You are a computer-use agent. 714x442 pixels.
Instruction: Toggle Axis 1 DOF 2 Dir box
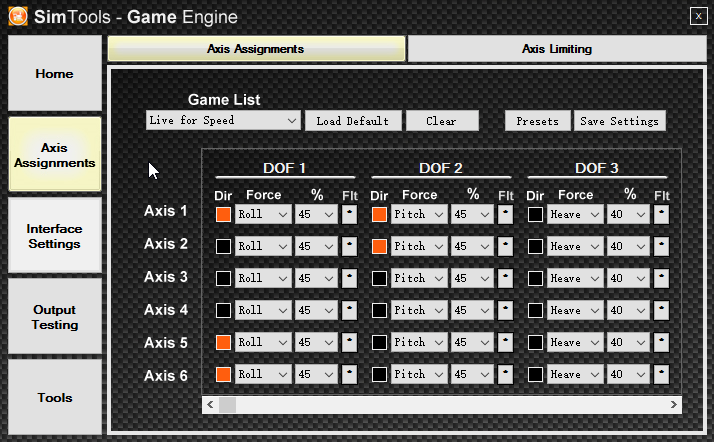[379, 214]
